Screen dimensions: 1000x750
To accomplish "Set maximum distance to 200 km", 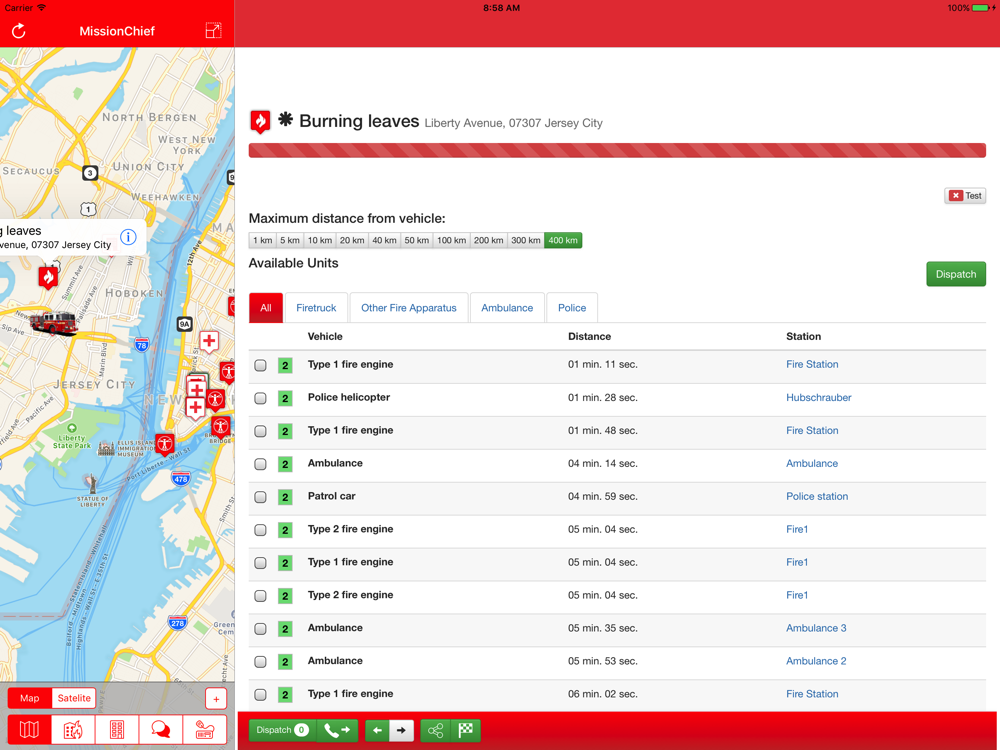I will click(x=489, y=240).
